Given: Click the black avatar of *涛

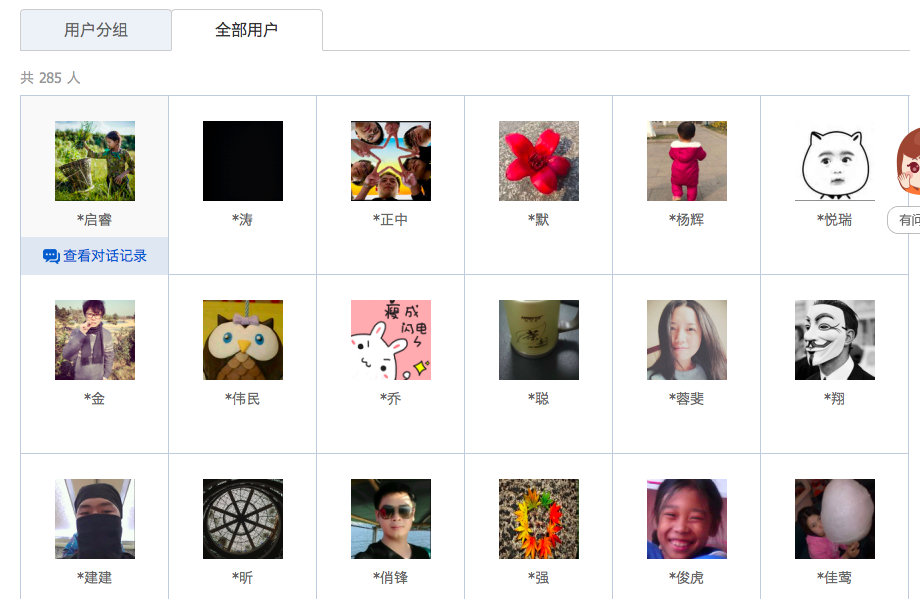Looking at the screenshot, I should tap(243, 161).
